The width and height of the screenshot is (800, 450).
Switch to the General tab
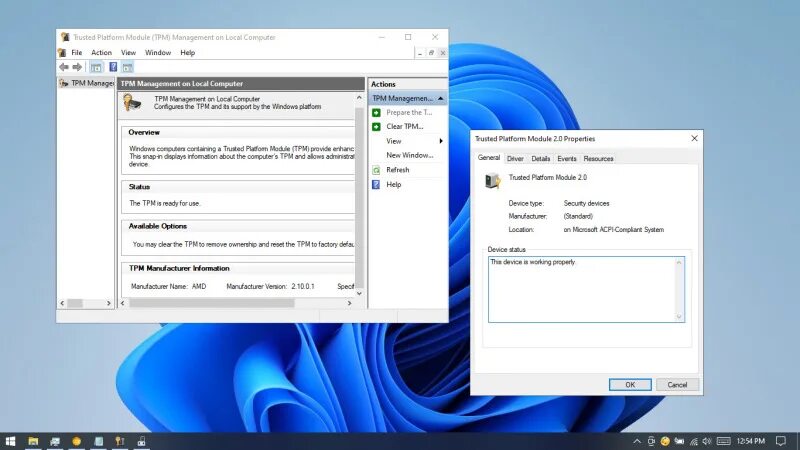coord(488,158)
